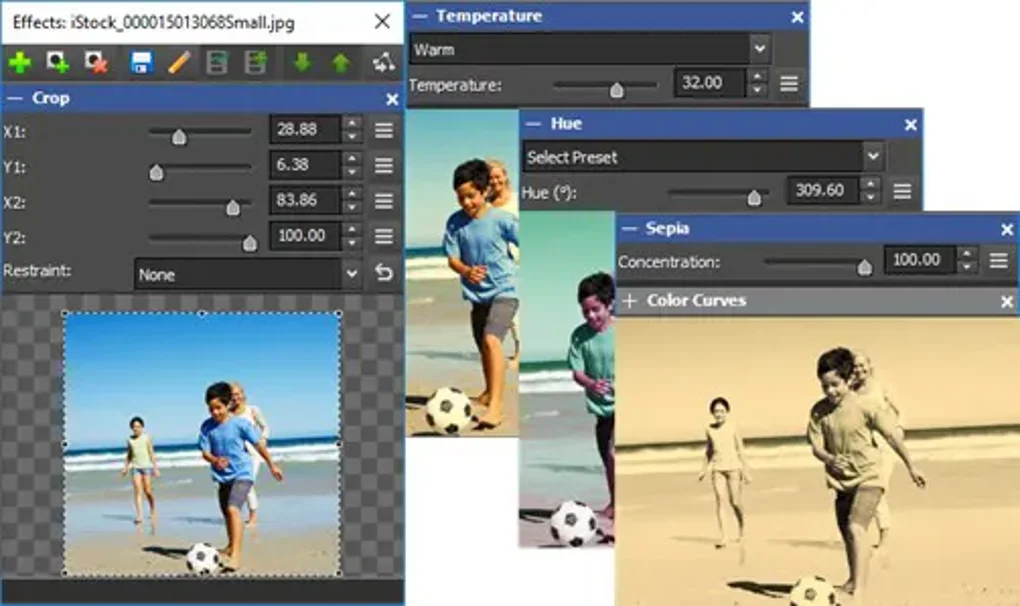Expand the Color Curves panel
This screenshot has height=606, width=1020.
[x=629, y=300]
